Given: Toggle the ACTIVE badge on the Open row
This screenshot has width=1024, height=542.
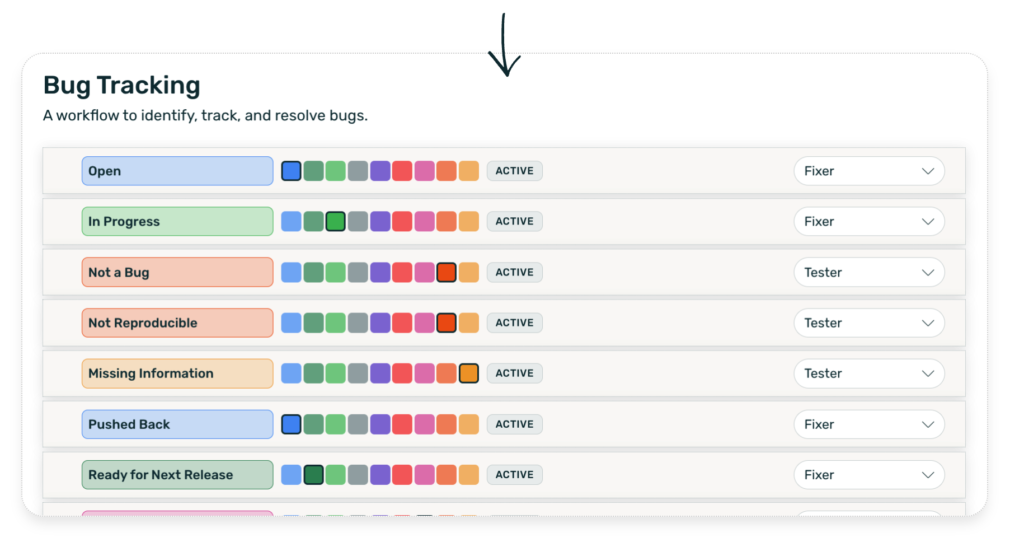Looking at the screenshot, I should [x=514, y=171].
